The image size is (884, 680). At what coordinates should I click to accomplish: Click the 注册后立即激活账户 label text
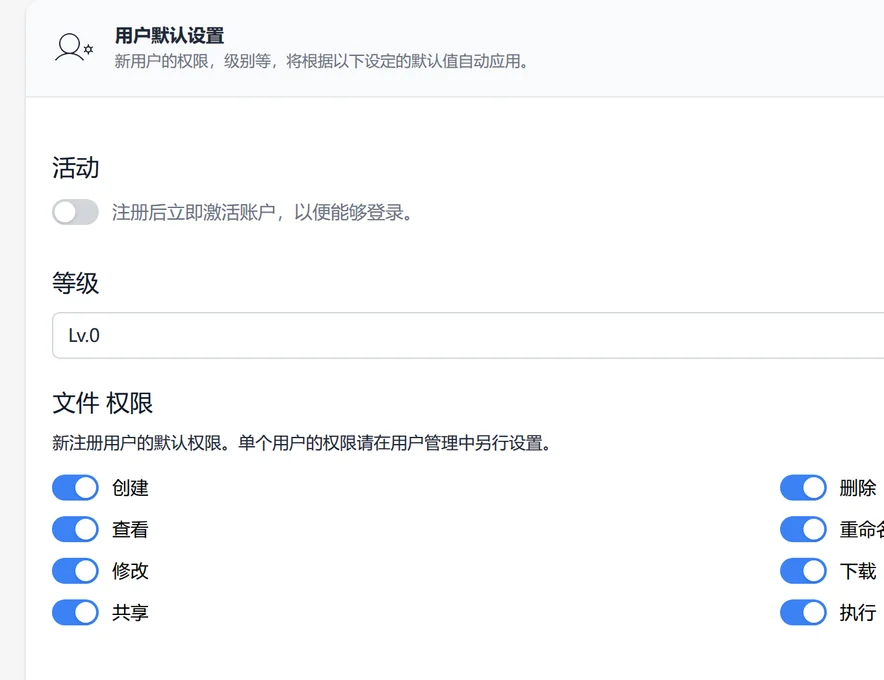263,213
